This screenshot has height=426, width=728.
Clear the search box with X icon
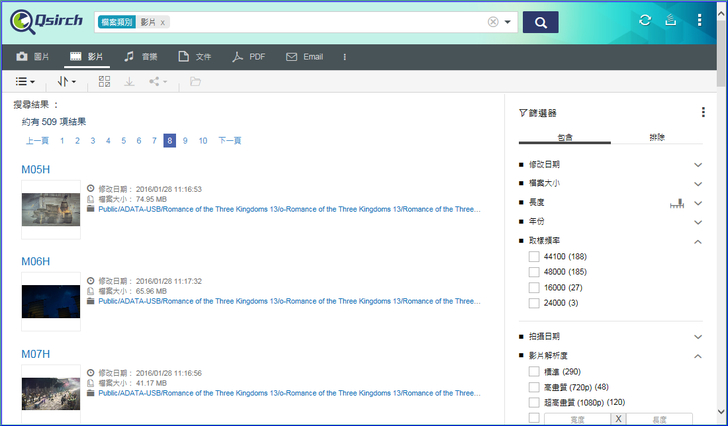(x=493, y=22)
